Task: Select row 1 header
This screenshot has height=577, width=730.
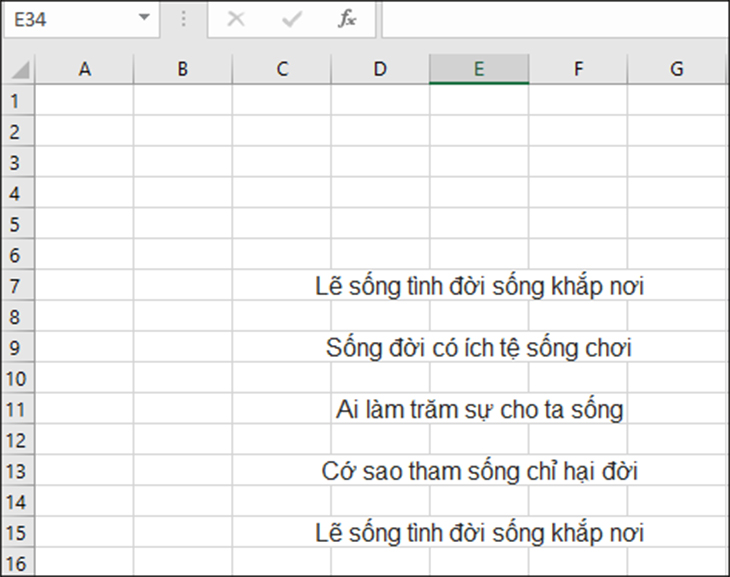Action: coord(18,101)
